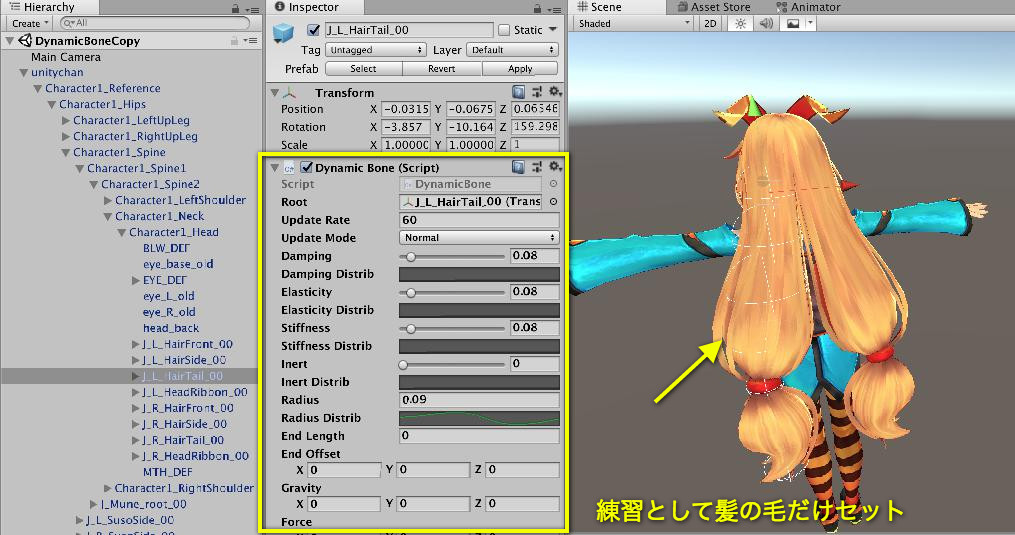The width and height of the screenshot is (1015, 535).
Task: Click the Update Rate input field
Action: tap(479, 220)
